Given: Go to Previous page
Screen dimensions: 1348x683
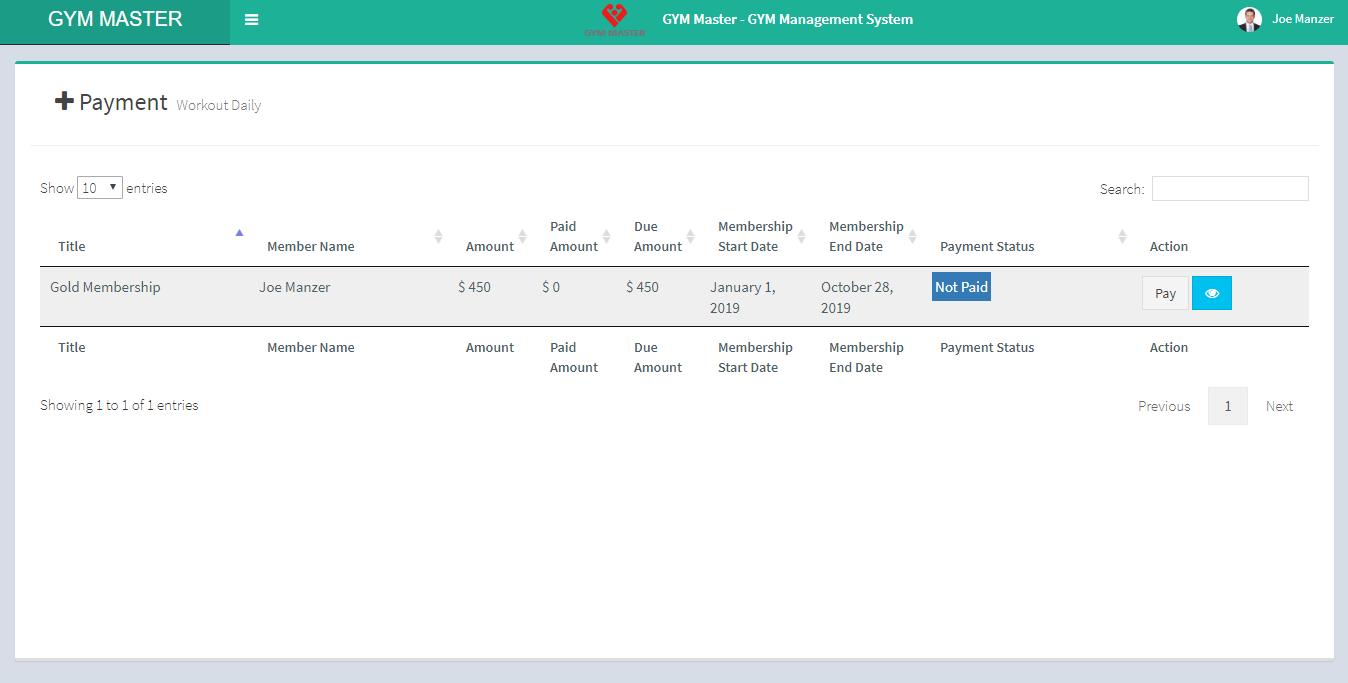Looking at the screenshot, I should coord(1164,406).
